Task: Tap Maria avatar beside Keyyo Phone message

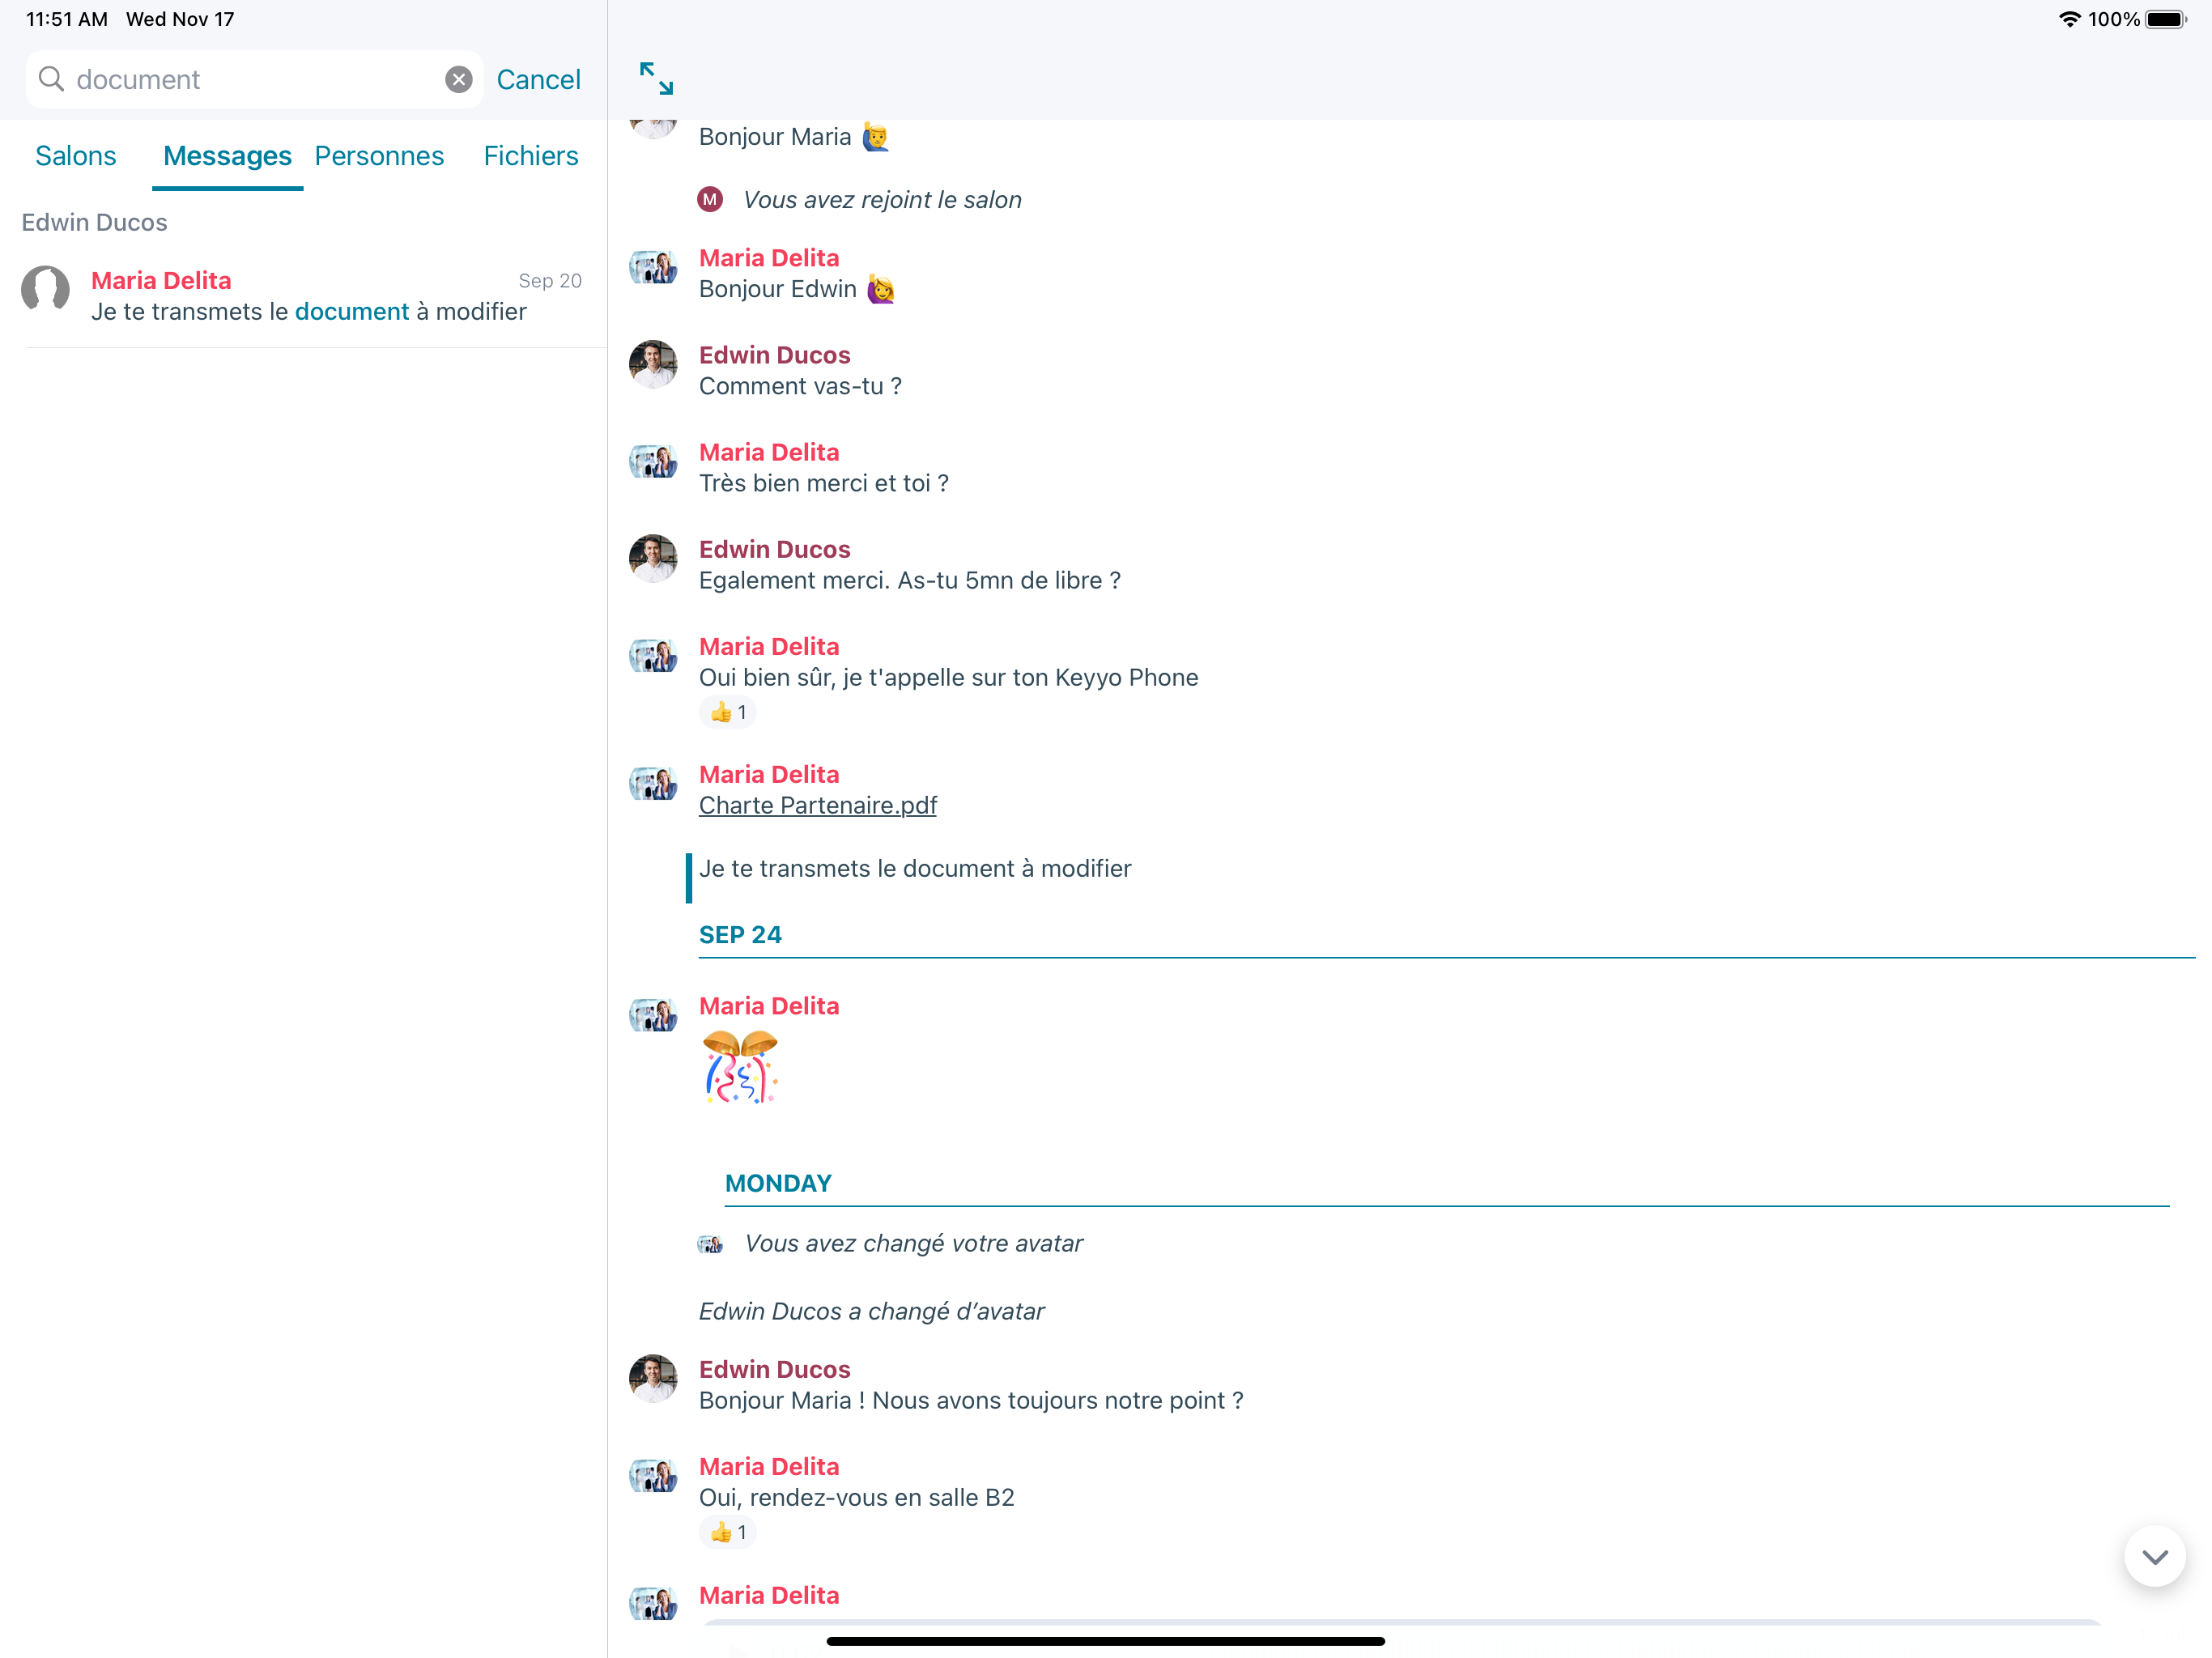Action: tap(653, 655)
